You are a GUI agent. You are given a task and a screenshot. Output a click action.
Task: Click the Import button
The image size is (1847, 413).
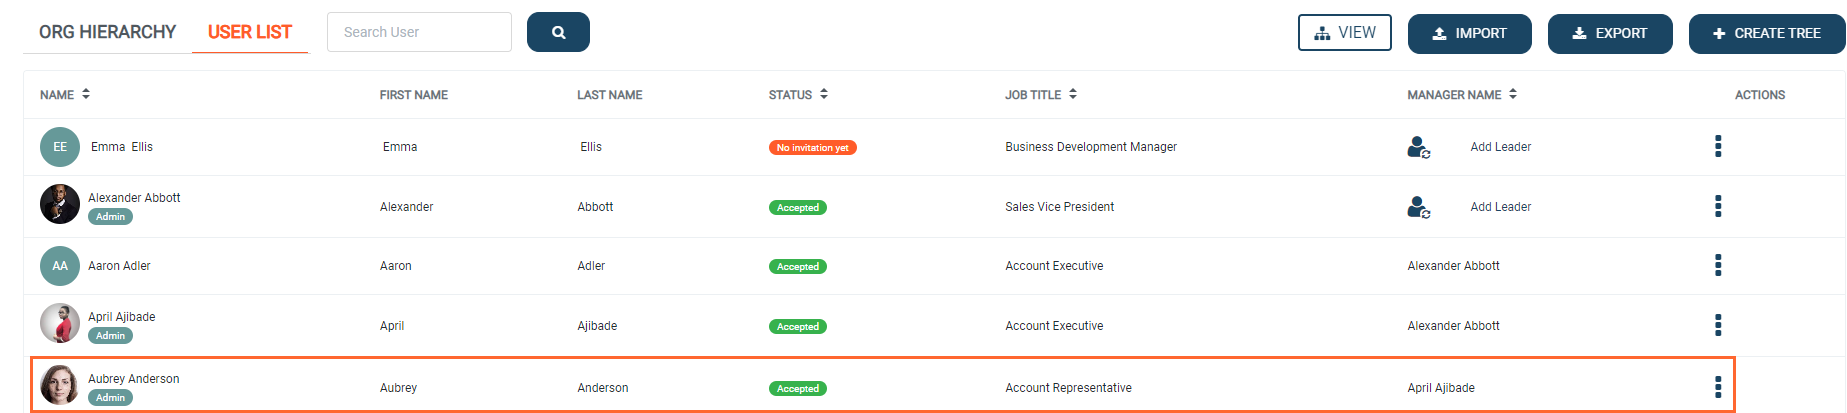coord(1469,34)
